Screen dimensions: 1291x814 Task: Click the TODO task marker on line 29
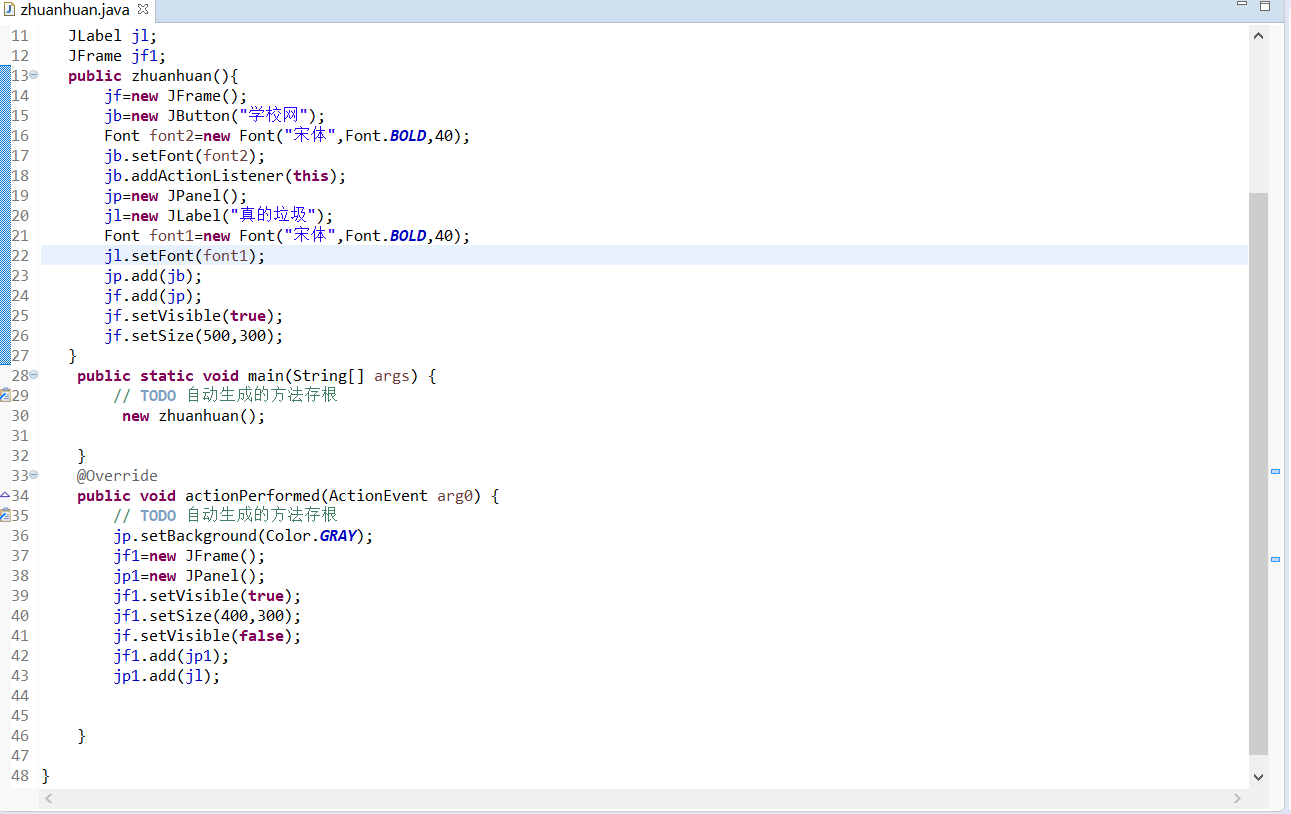(x=5, y=395)
